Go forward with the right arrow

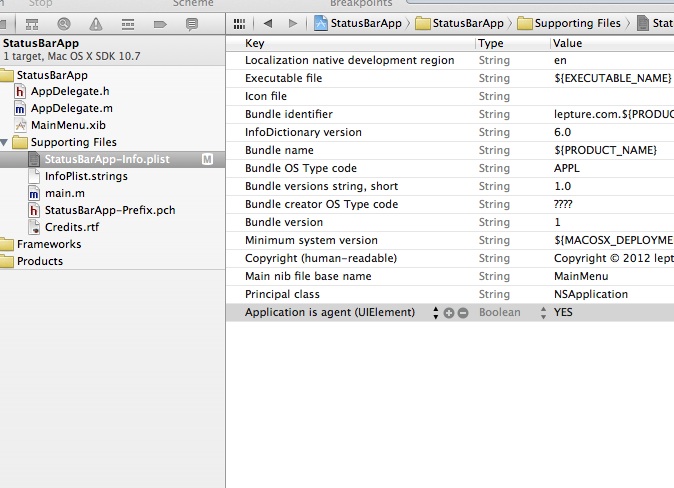point(293,23)
